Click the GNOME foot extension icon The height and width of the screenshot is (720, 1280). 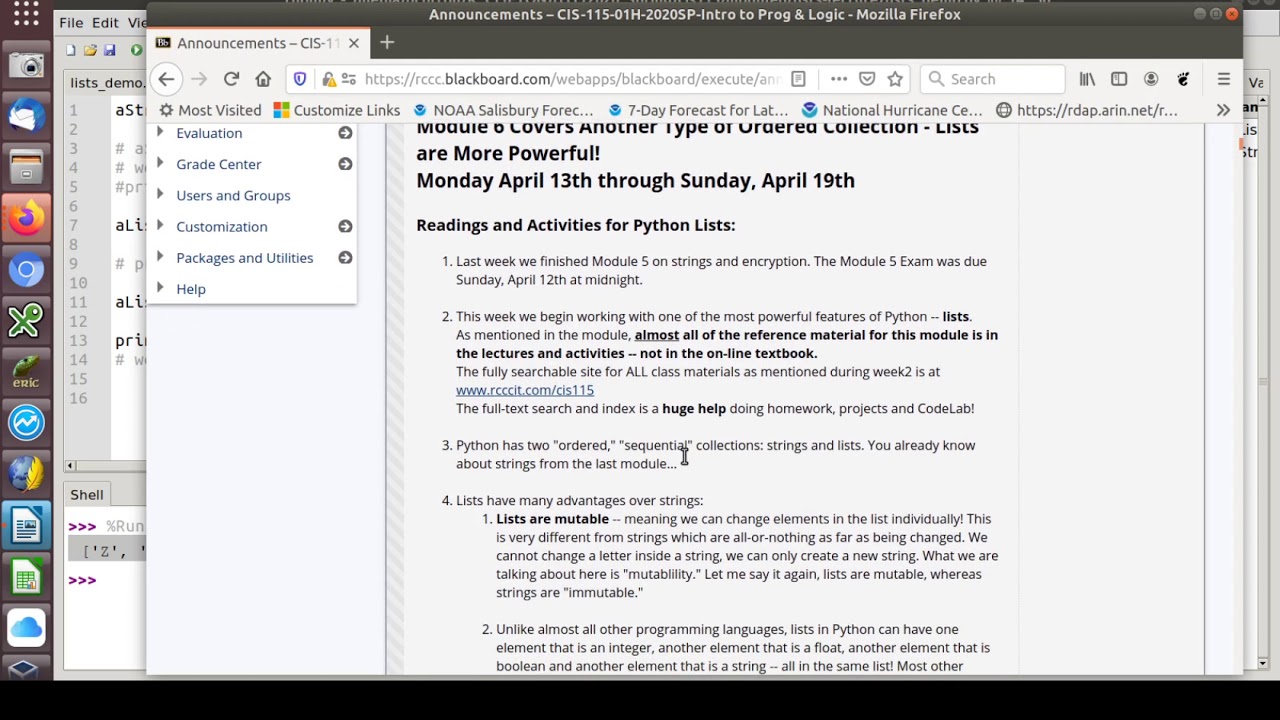(x=1183, y=79)
